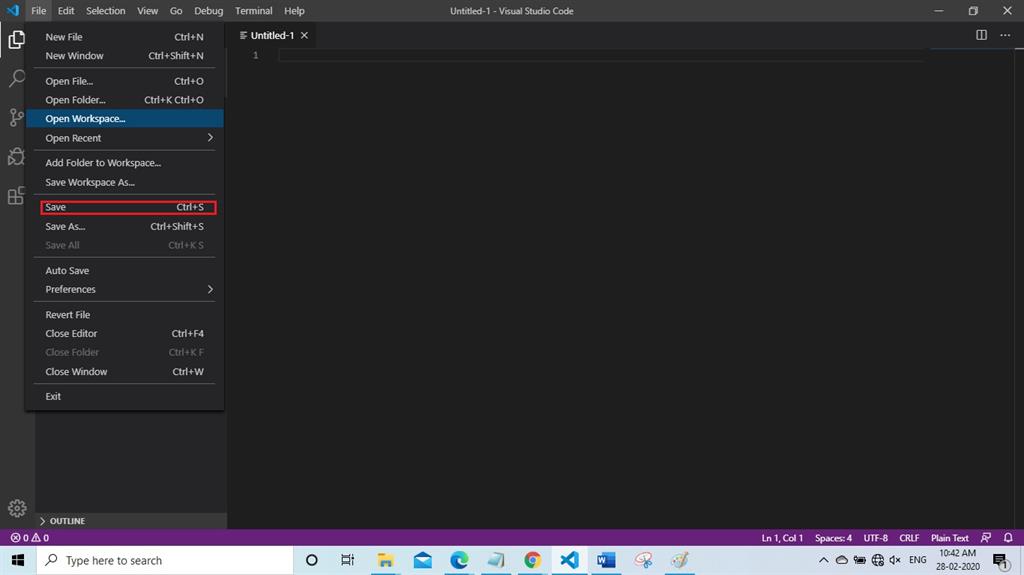This screenshot has width=1024, height=575.
Task: Select Close Window menu item
Action: point(125,371)
